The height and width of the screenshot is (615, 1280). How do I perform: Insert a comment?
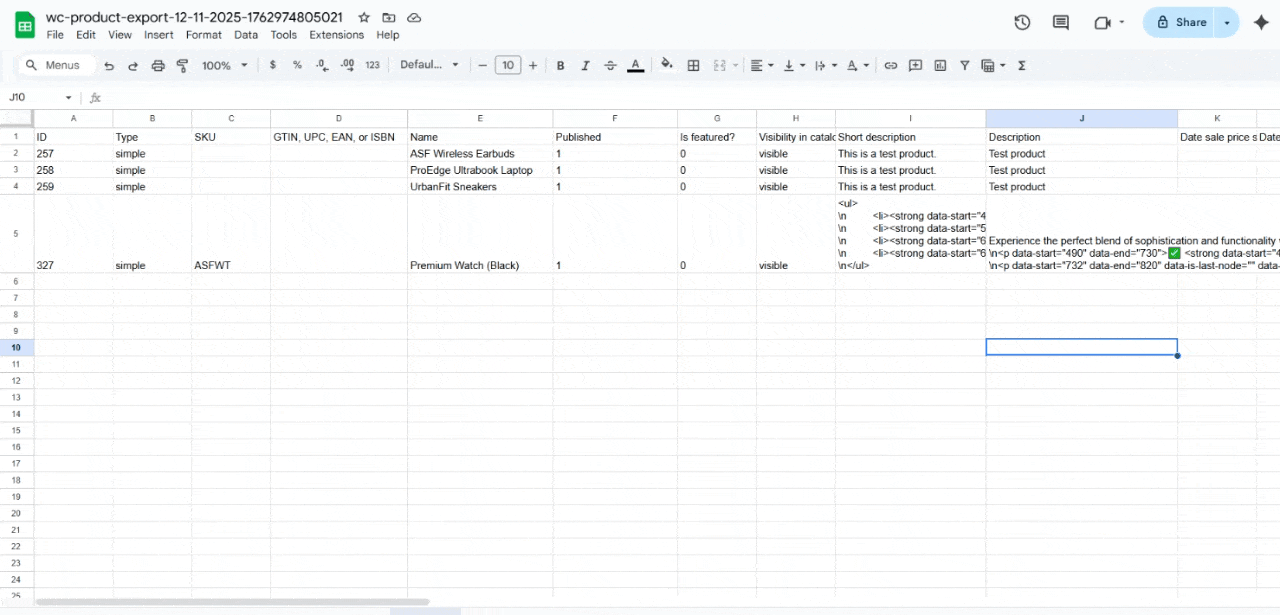point(915,65)
